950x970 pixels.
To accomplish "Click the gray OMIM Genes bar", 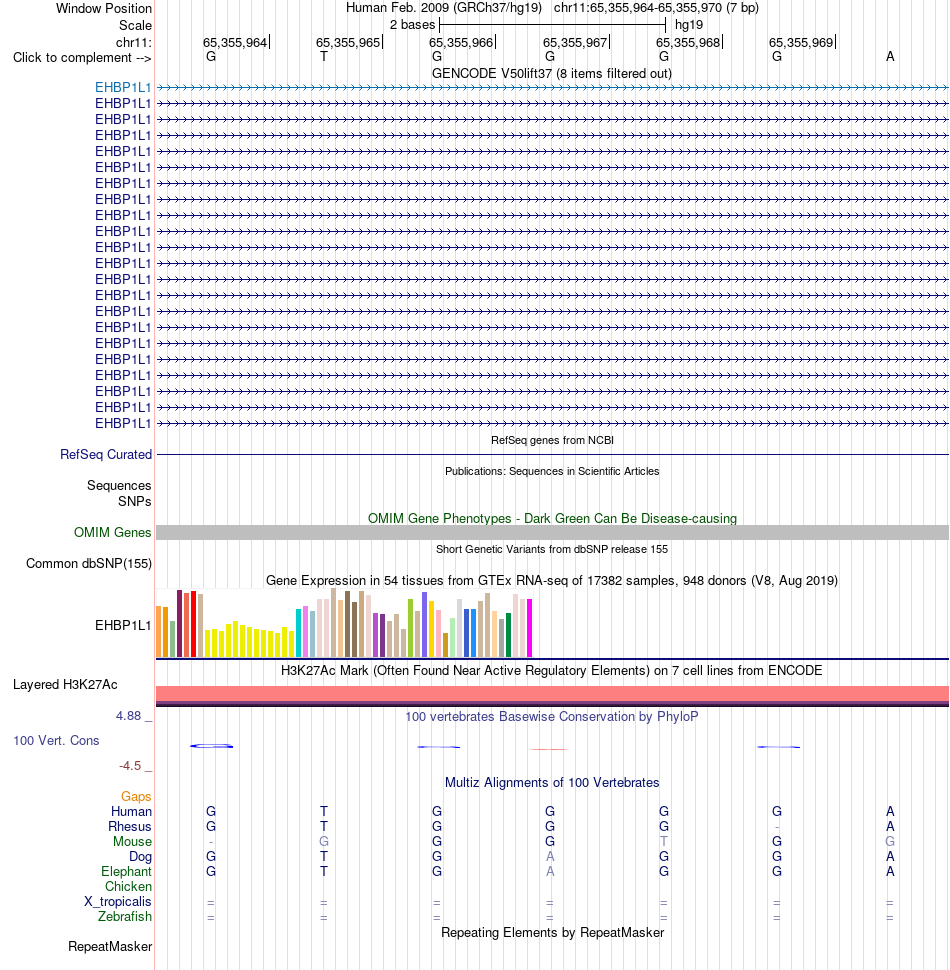I will [x=552, y=532].
